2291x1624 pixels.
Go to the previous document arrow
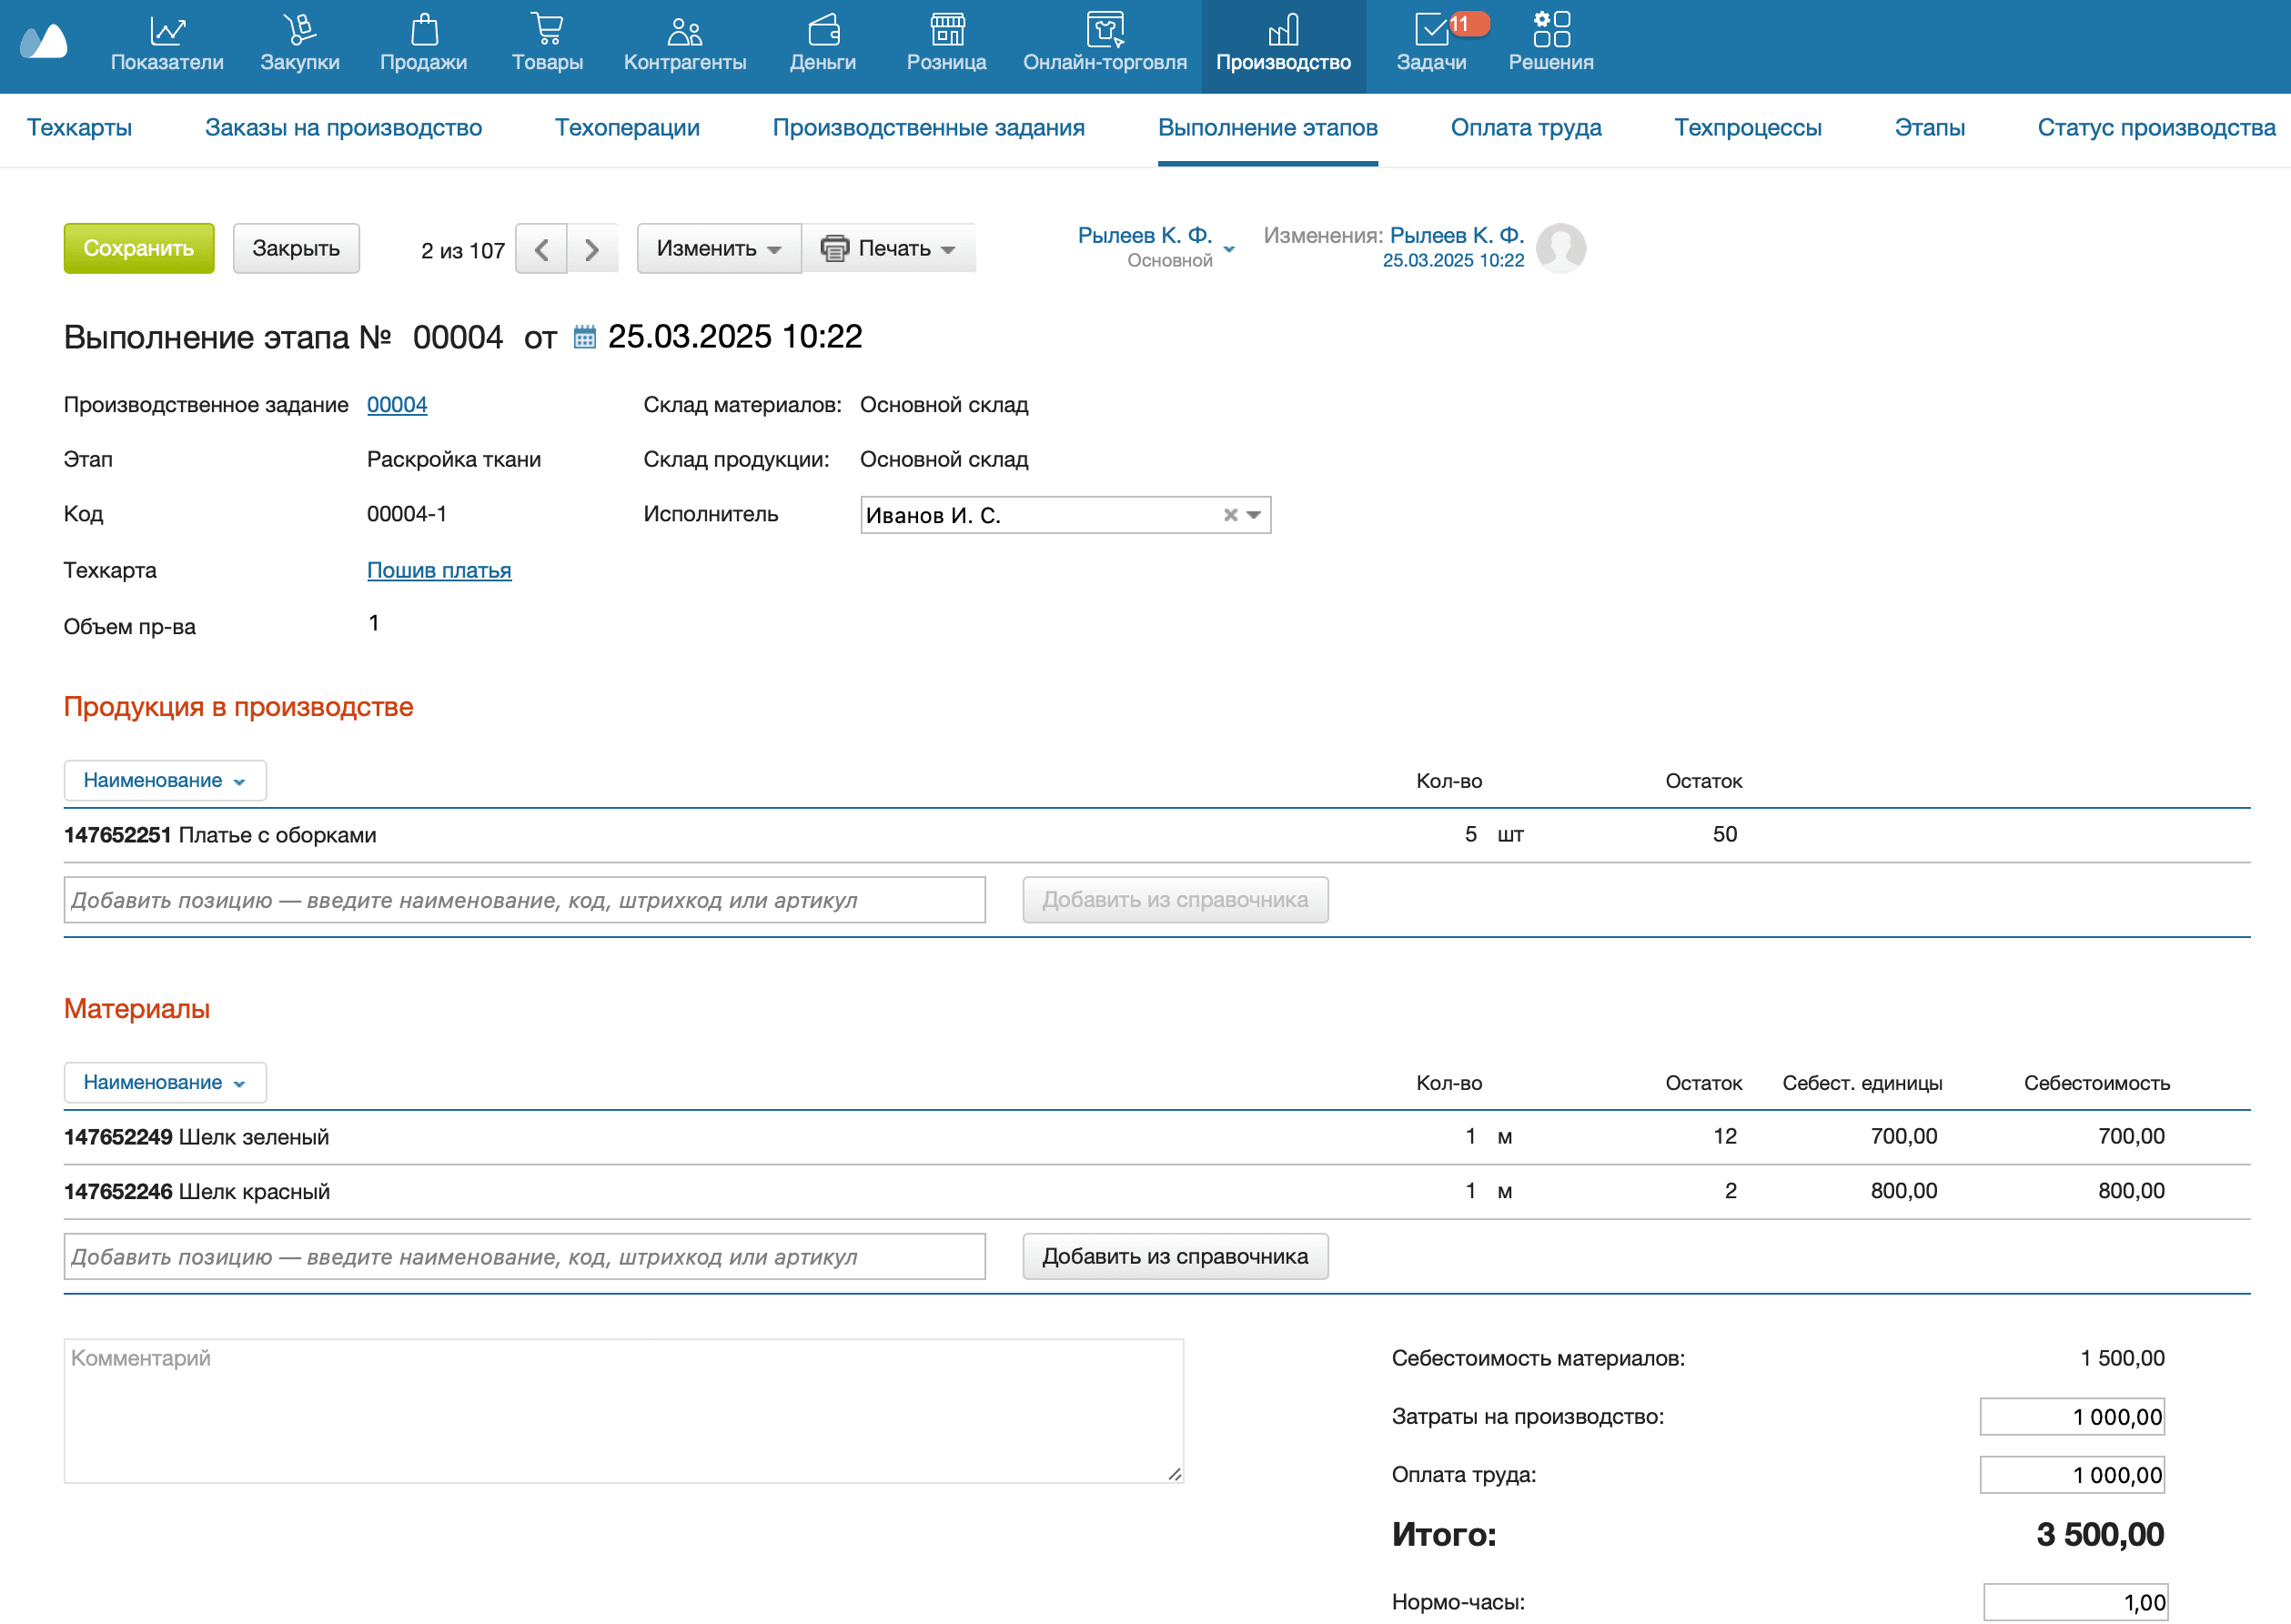click(x=541, y=249)
